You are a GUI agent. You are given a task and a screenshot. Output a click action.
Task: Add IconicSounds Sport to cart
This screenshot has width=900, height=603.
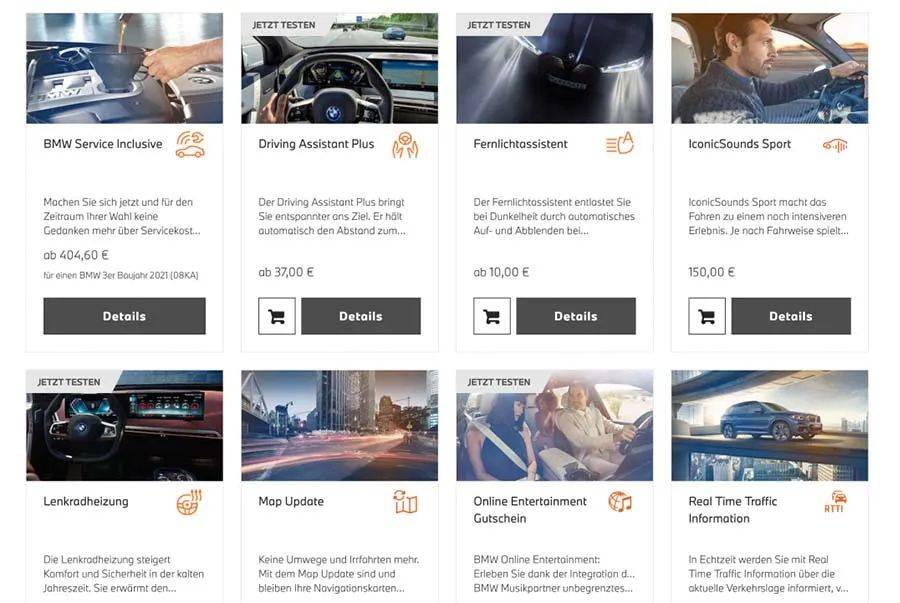707,316
